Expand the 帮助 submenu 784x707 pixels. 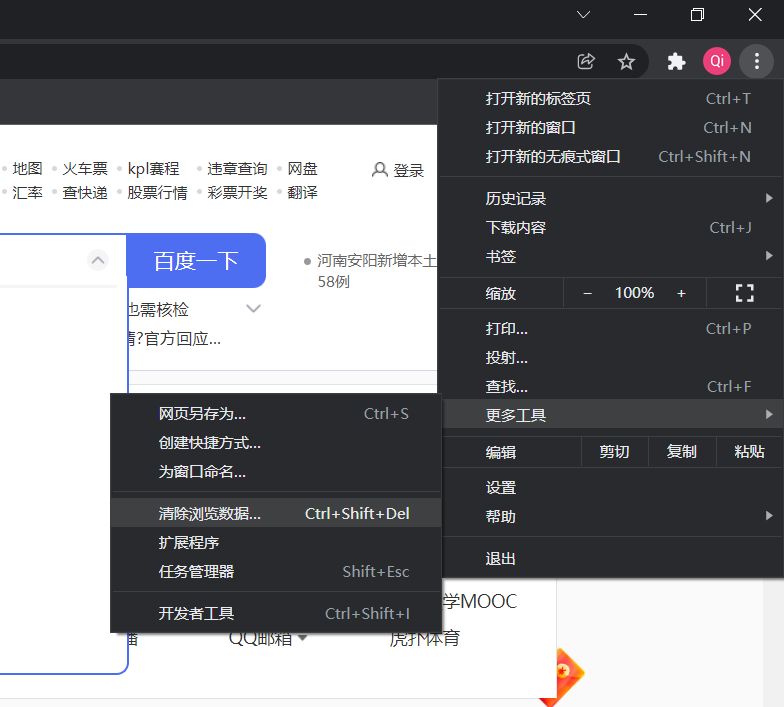pos(610,516)
